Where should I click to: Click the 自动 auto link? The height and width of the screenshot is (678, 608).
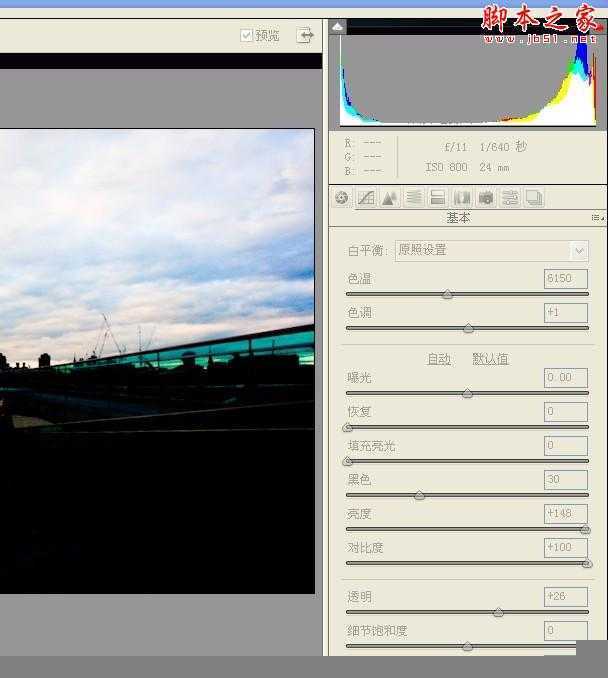pyautogui.click(x=439, y=359)
